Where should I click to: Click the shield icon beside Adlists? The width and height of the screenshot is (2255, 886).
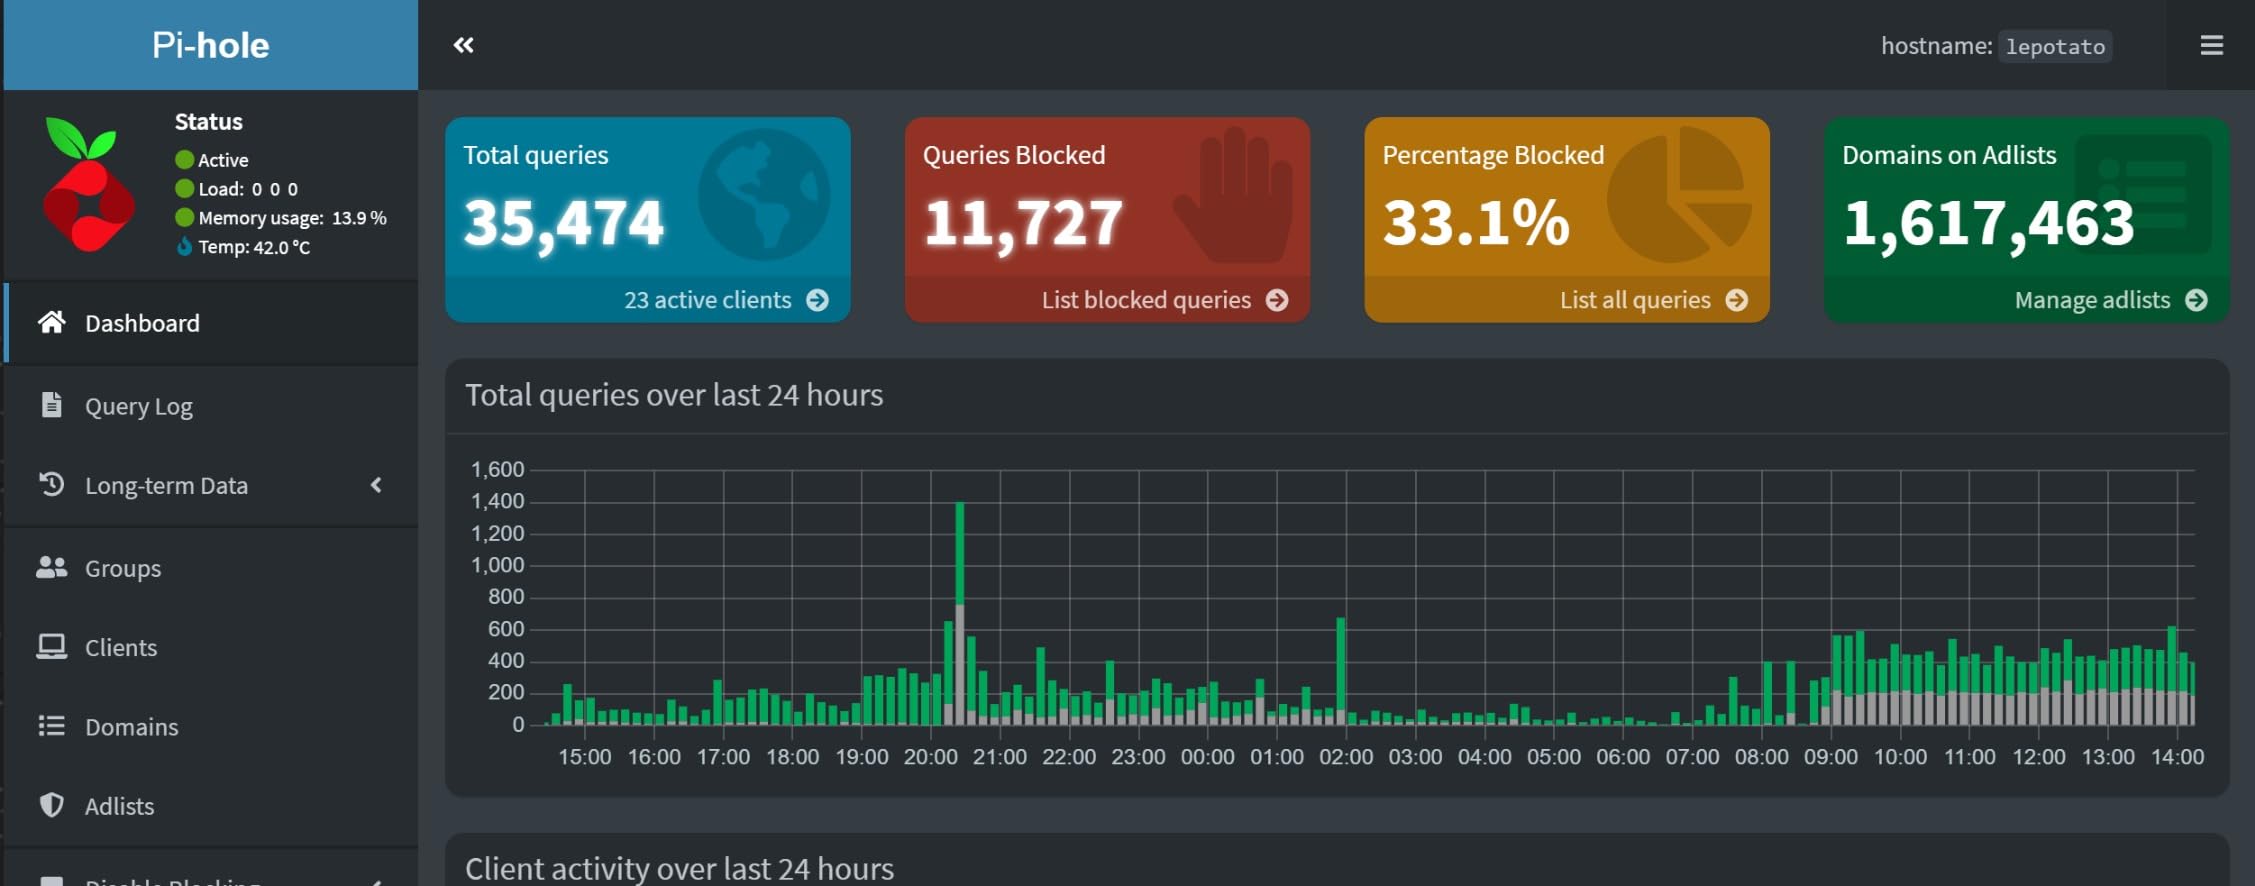pyautogui.click(x=51, y=805)
